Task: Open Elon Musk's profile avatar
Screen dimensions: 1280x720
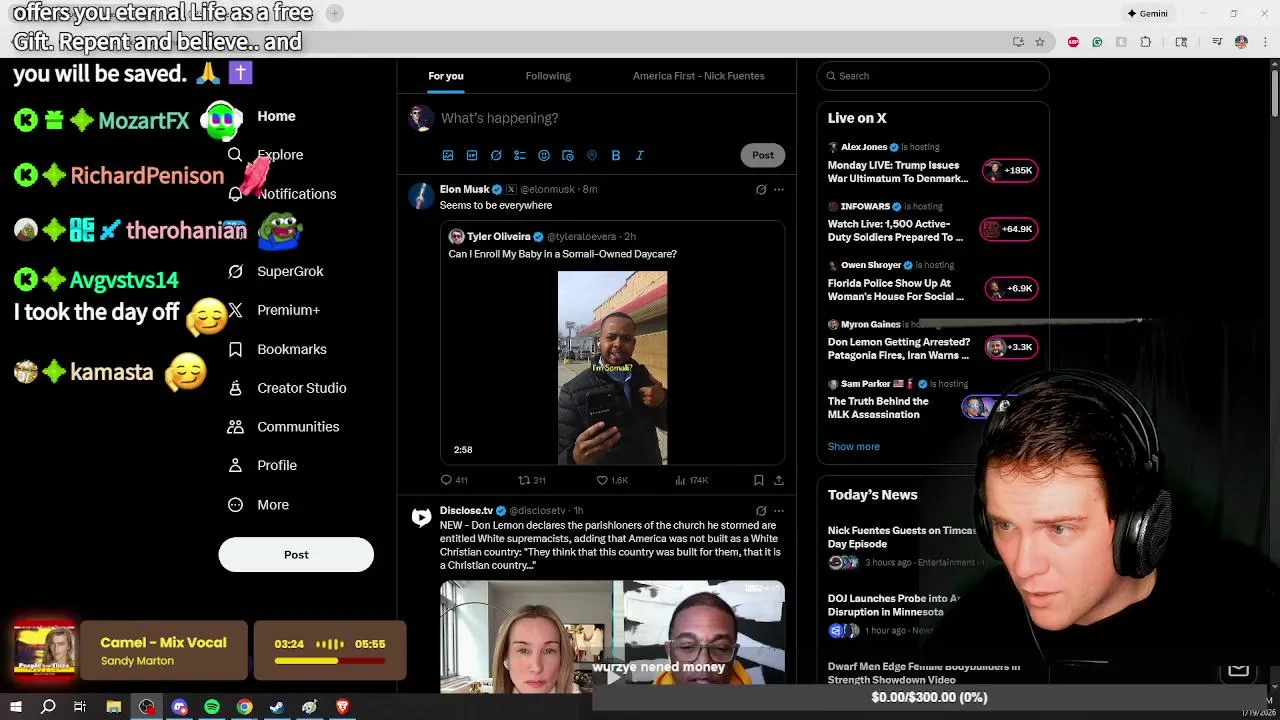Action: click(421, 195)
